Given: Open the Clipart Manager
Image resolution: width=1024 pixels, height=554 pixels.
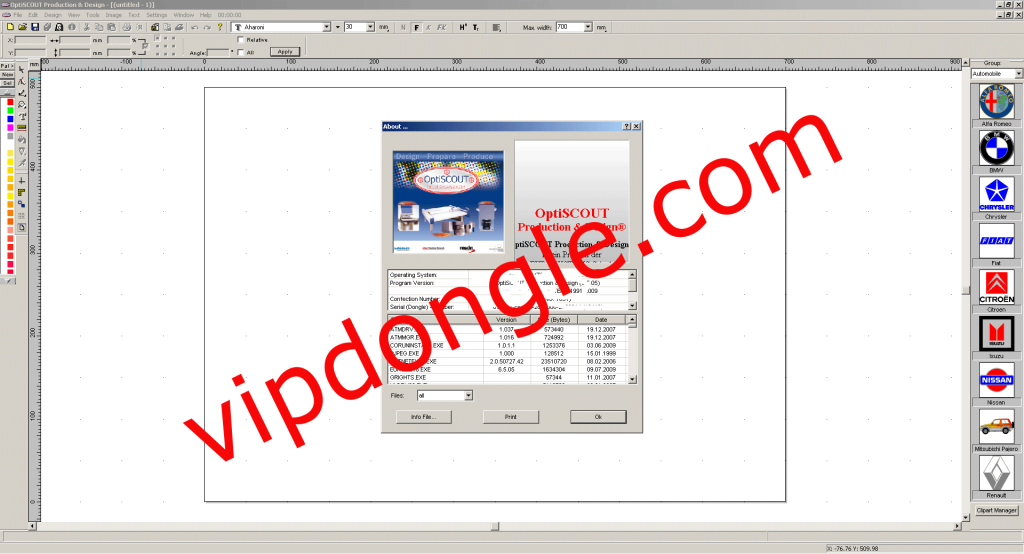Looking at the screenshot, I should click(x=996, y=510).
